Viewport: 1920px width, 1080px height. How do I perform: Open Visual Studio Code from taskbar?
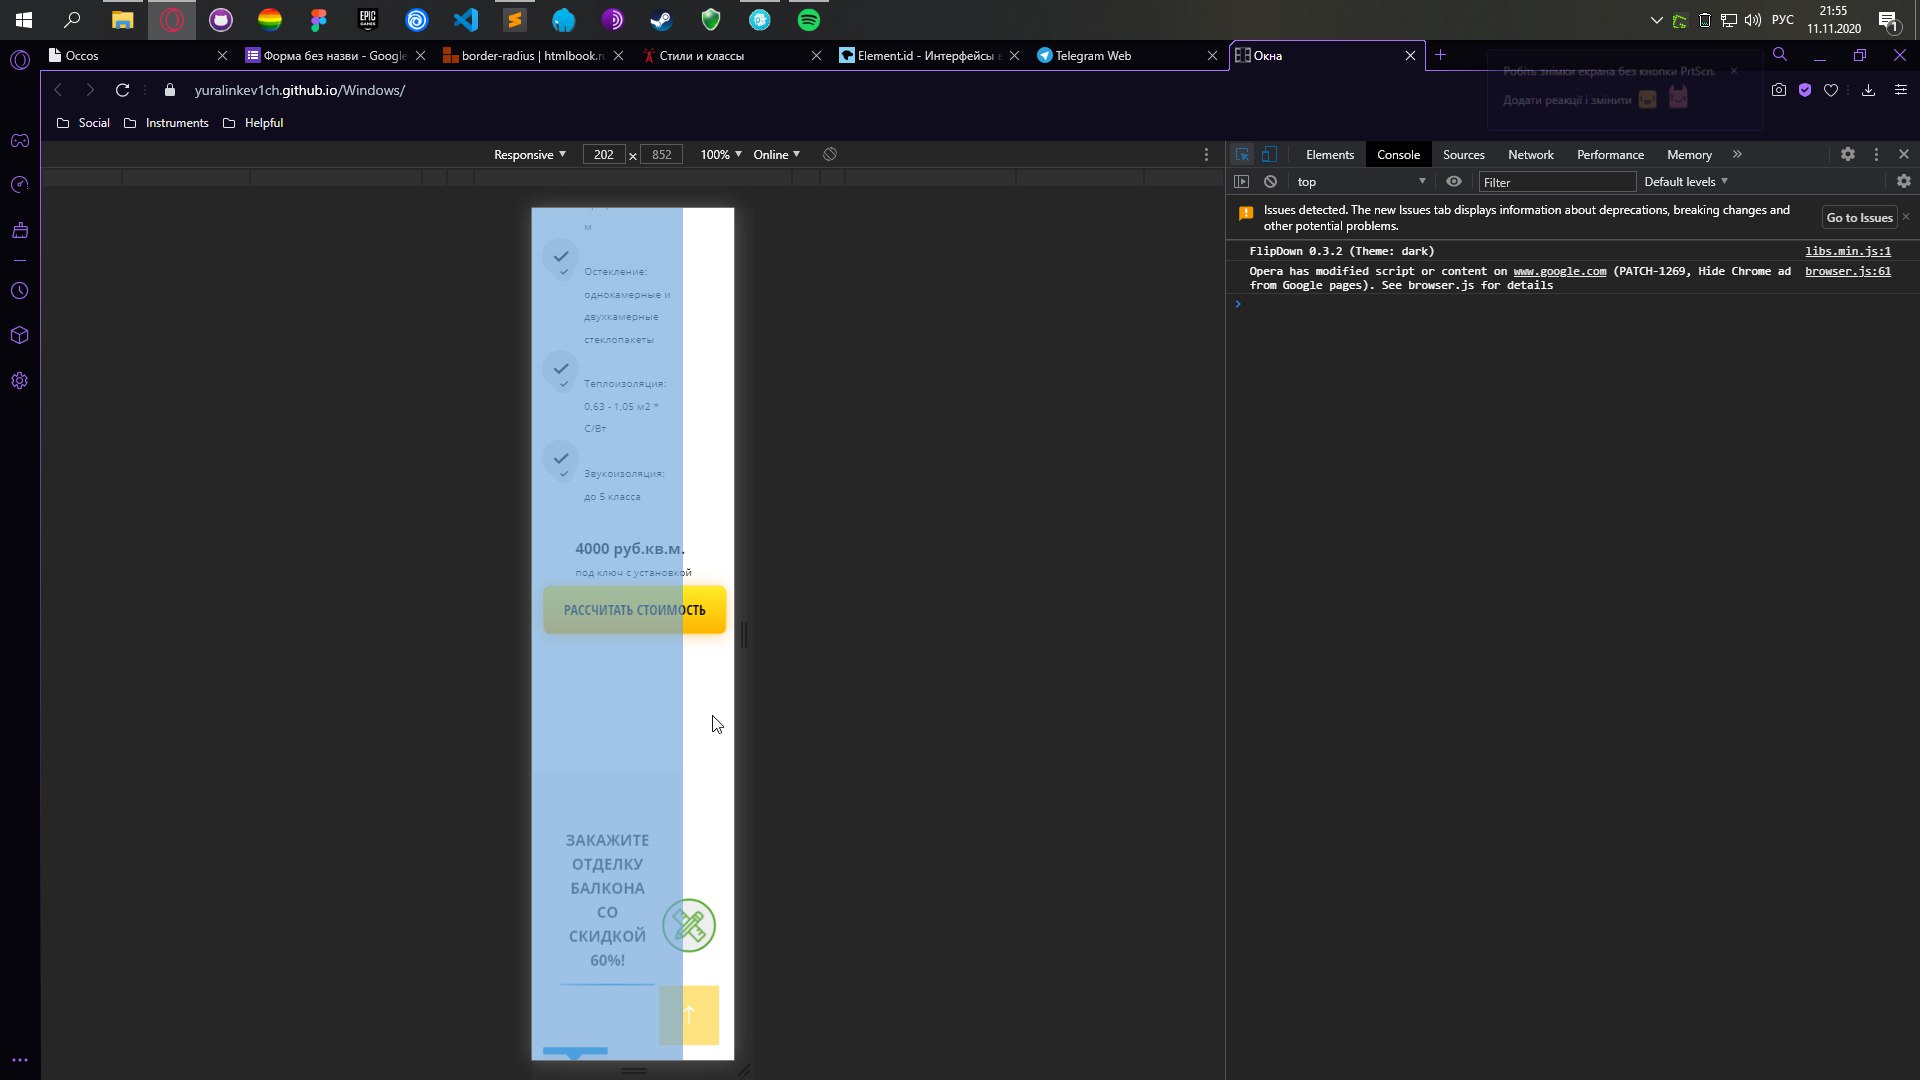click(x=466, y=20)
